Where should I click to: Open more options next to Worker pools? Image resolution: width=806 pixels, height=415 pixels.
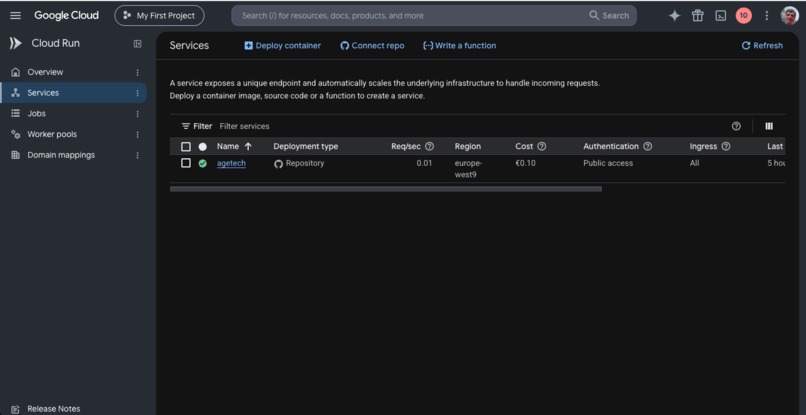tap(137, 135)
